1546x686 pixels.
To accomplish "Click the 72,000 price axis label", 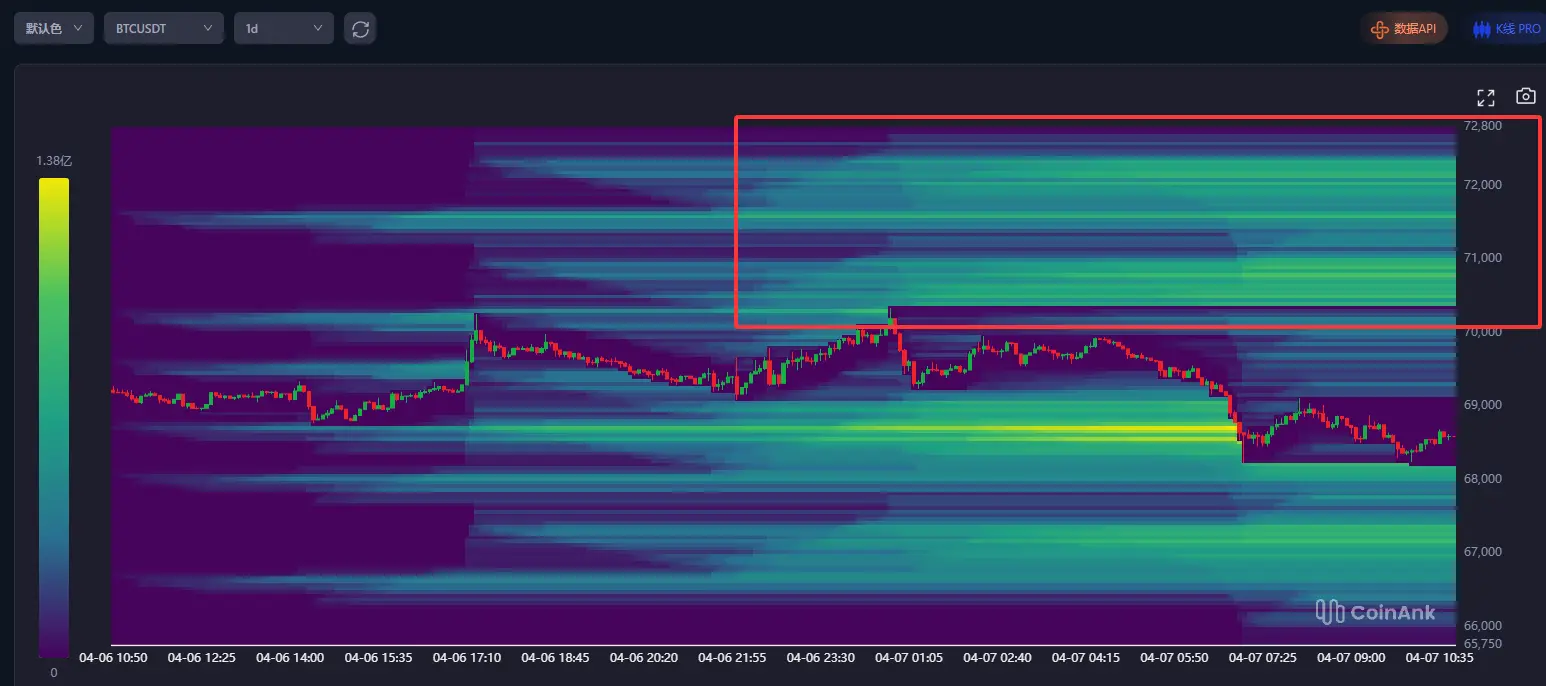I will [x=1482, y=185].
